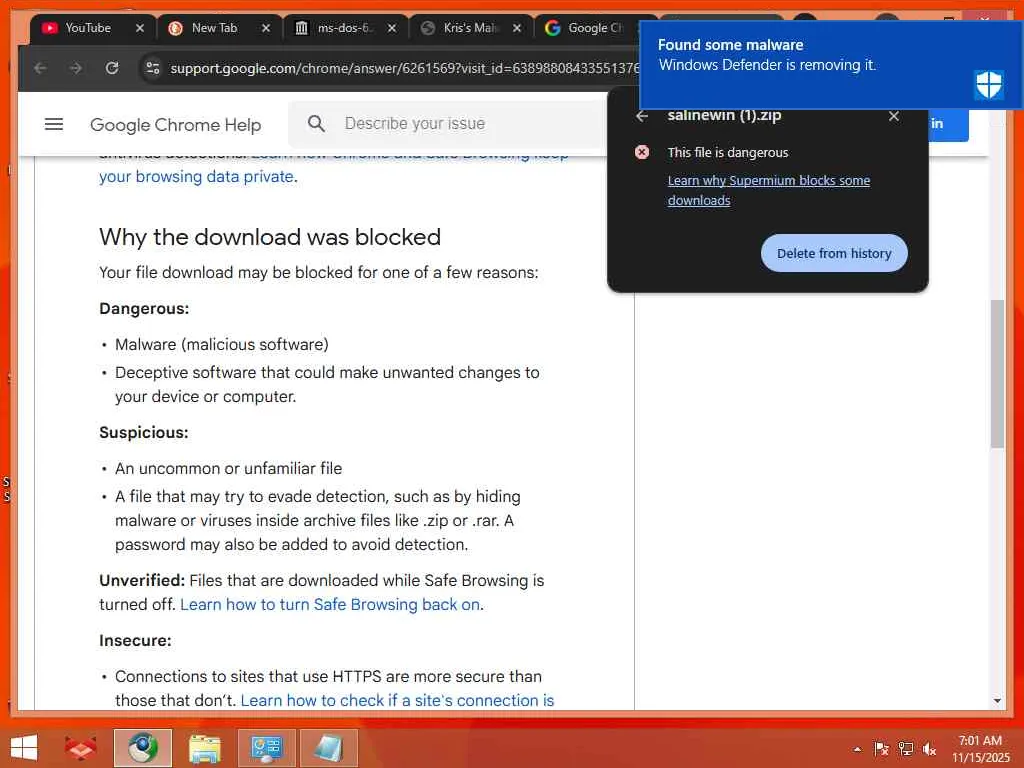
Task: Open the notepad taskbar app
Action: point(328,748)
